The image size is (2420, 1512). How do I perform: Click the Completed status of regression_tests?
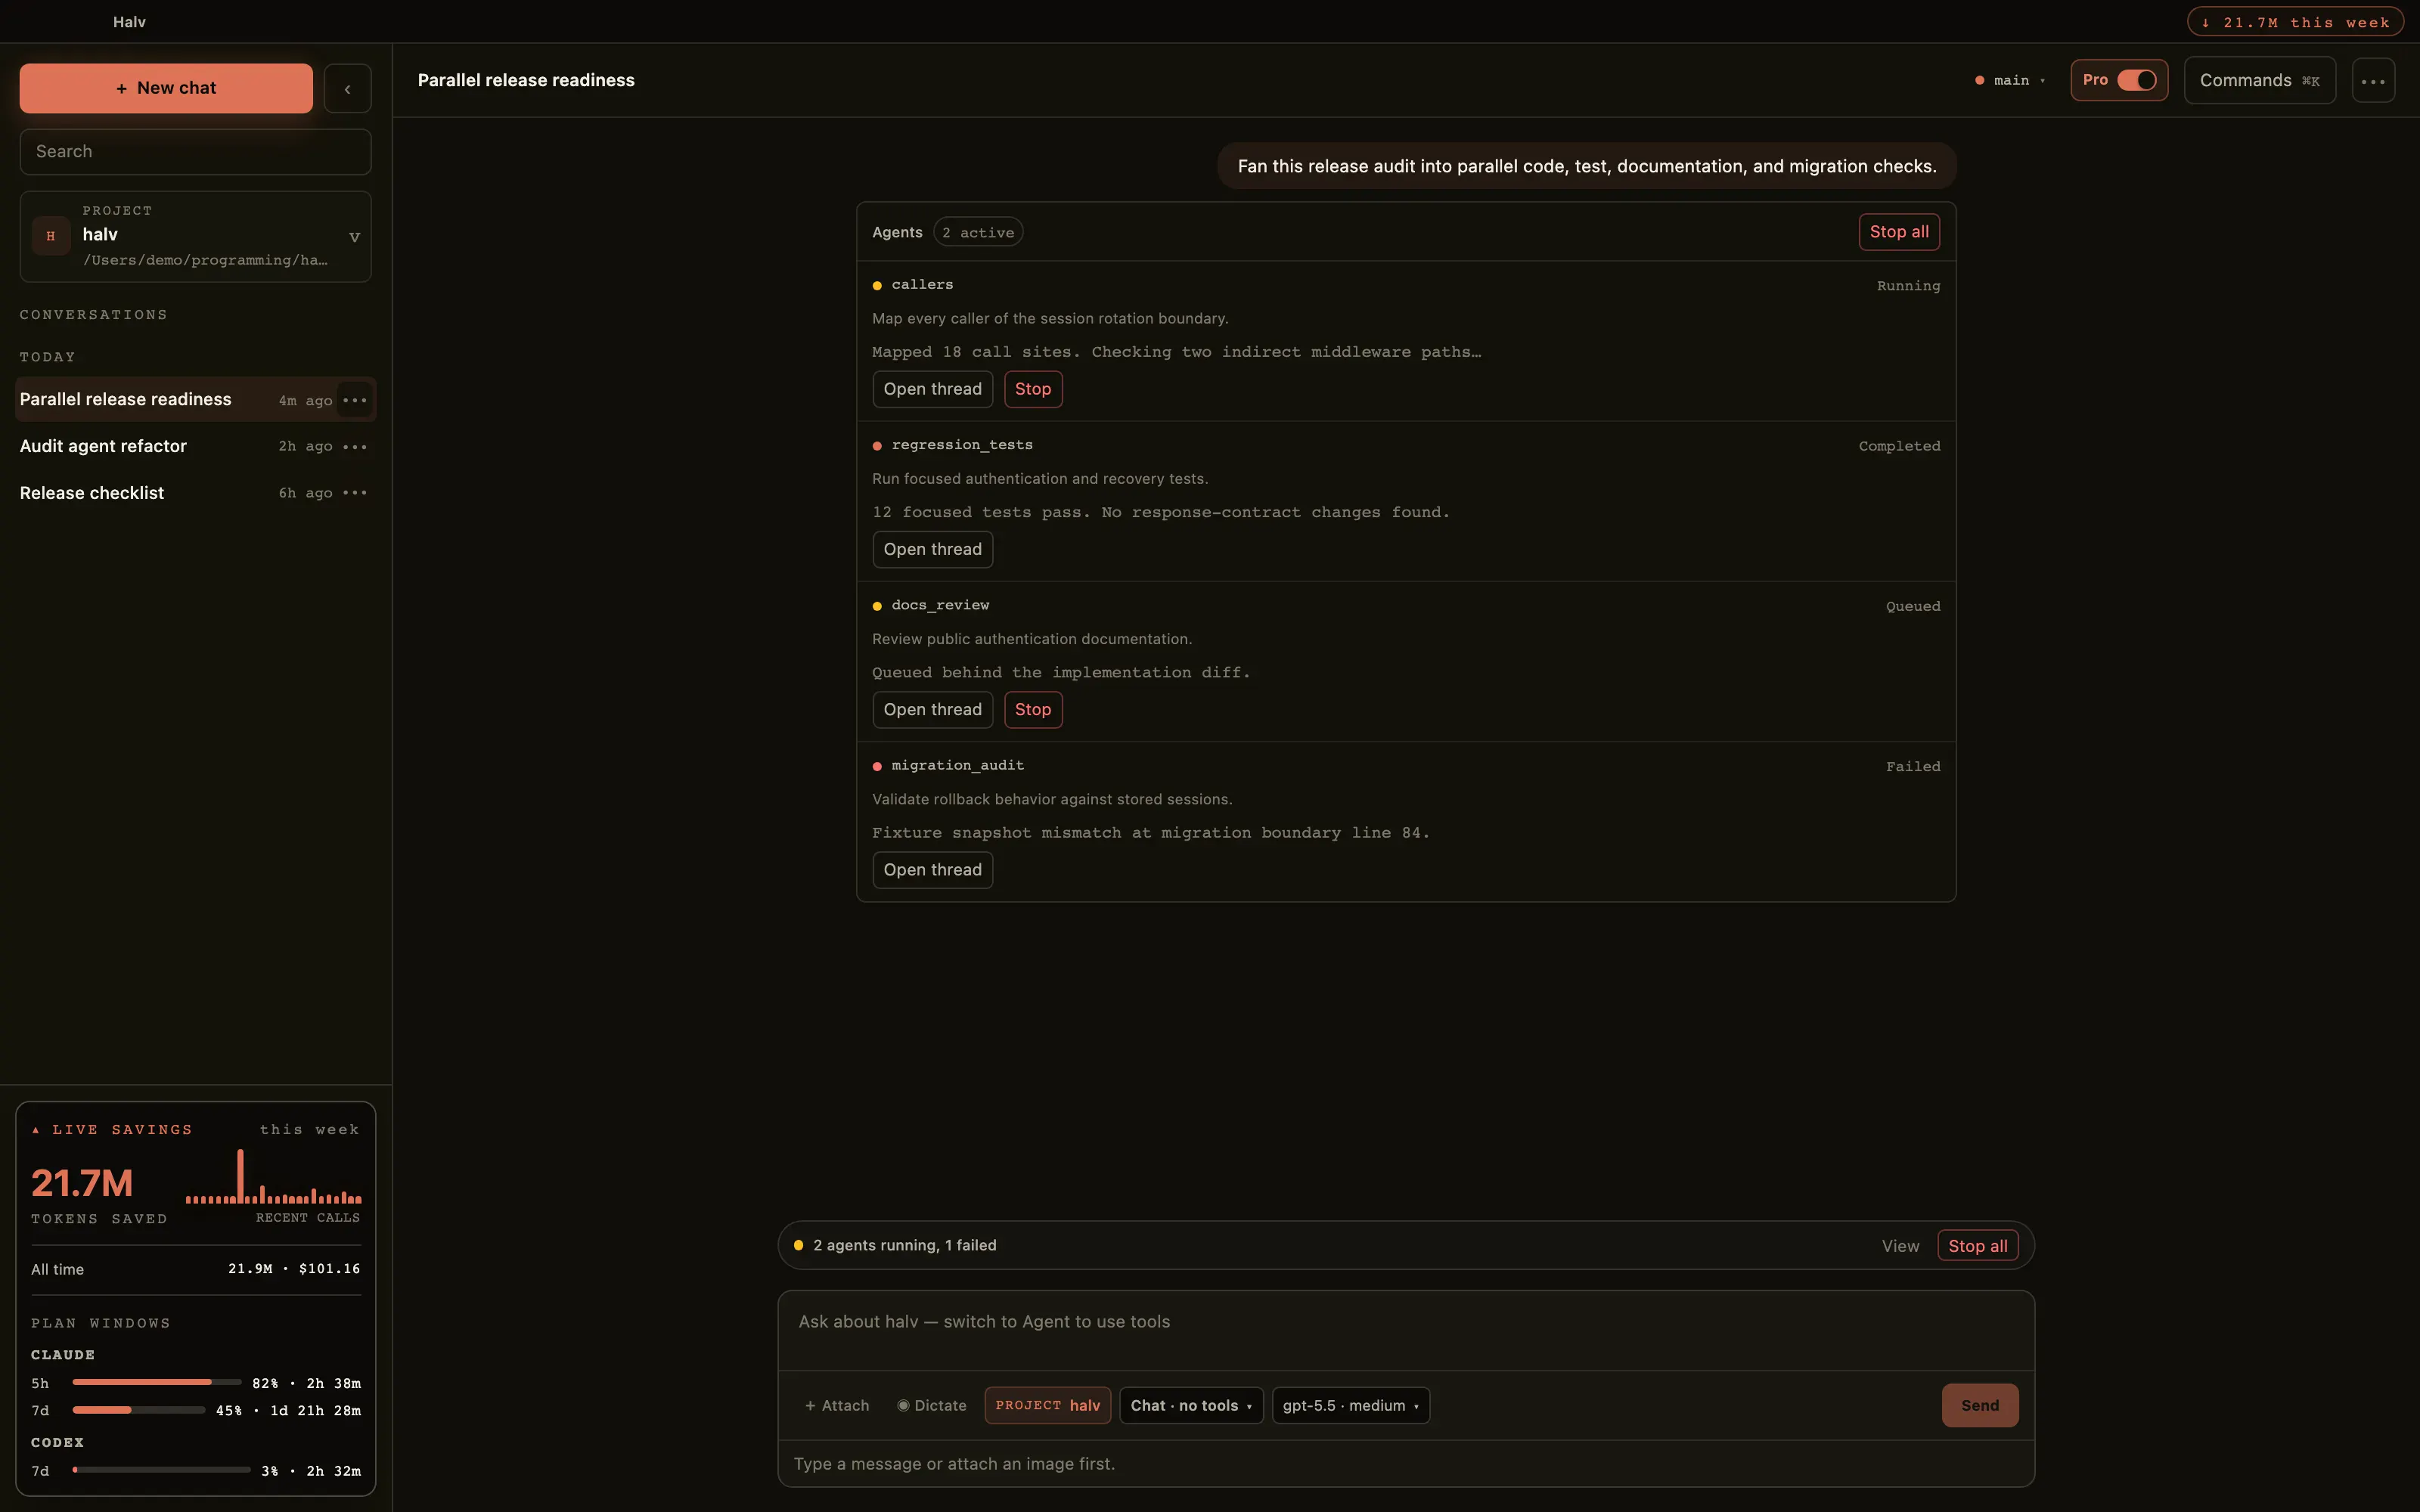1899,446
